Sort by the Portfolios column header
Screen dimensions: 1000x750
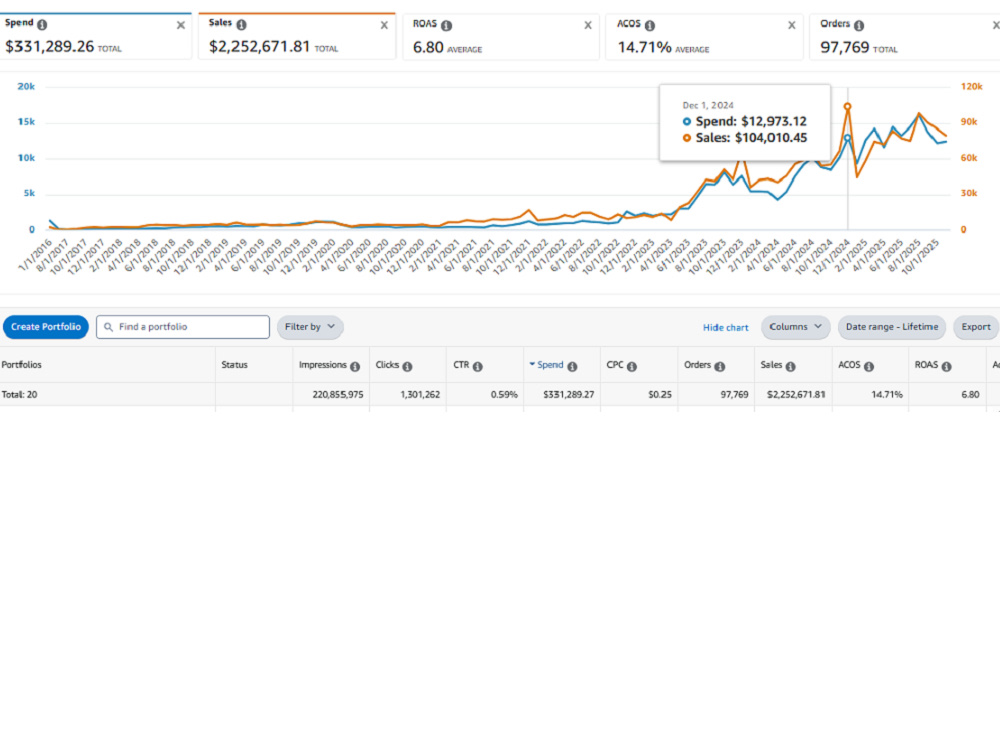21,365
